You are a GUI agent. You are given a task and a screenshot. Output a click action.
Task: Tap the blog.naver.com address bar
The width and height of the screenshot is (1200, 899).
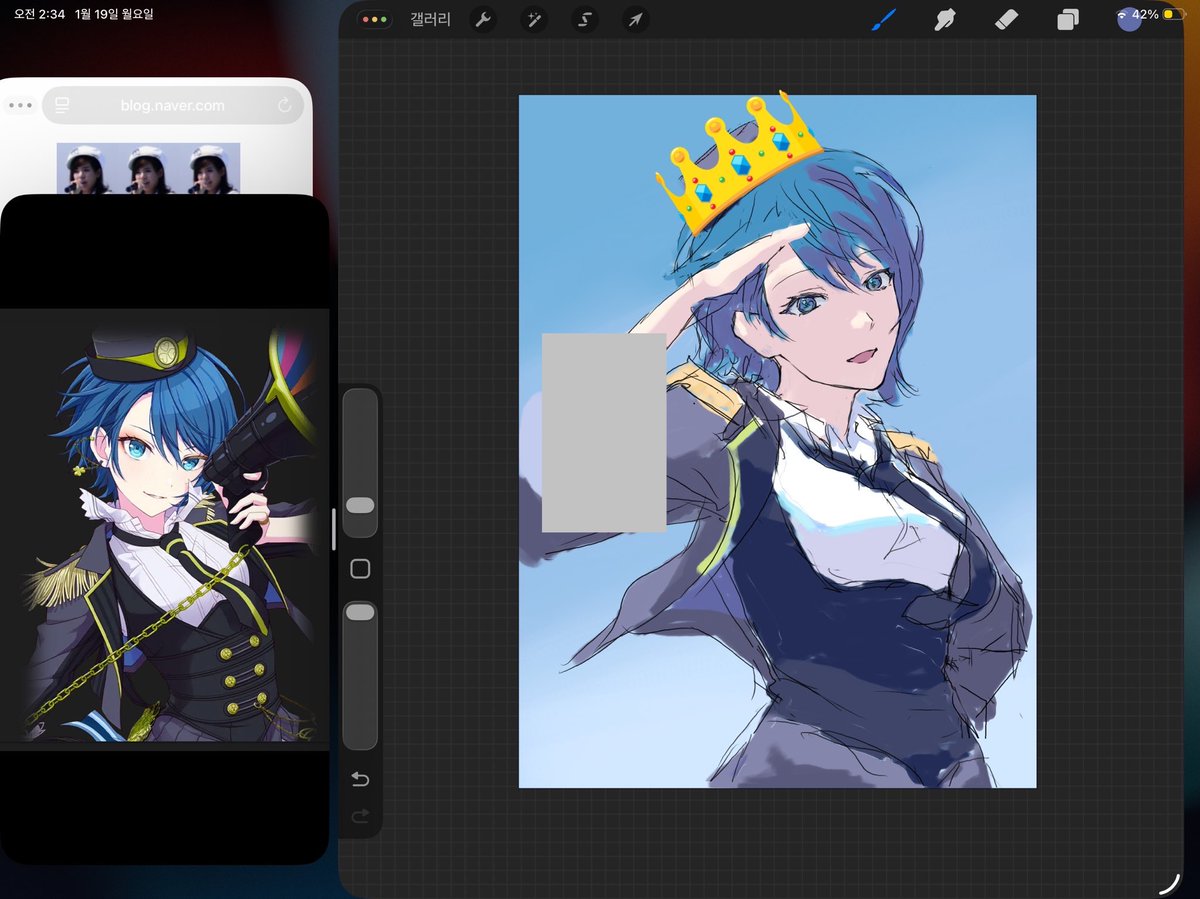click(170, 105)
